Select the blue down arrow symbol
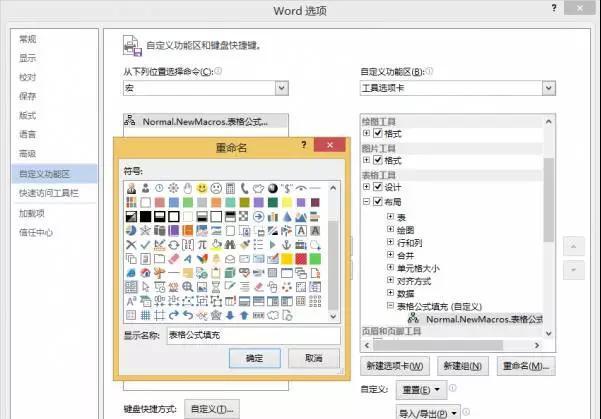This screenshot has width=601, height=419. pos(230,315)
